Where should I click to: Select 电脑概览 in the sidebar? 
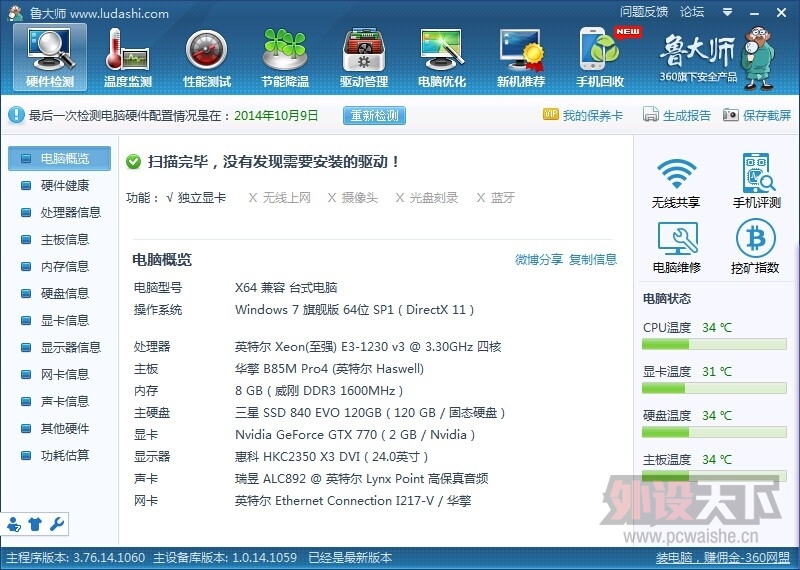click(x=59, y=159)
